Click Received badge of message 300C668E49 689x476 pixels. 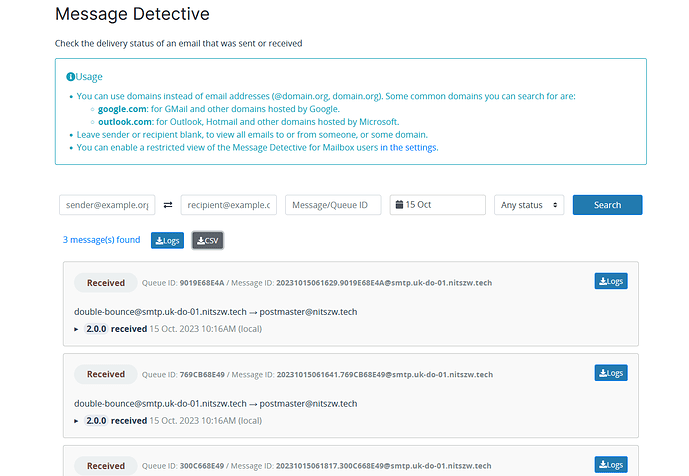pyautogui.click(x=106, y=466)
